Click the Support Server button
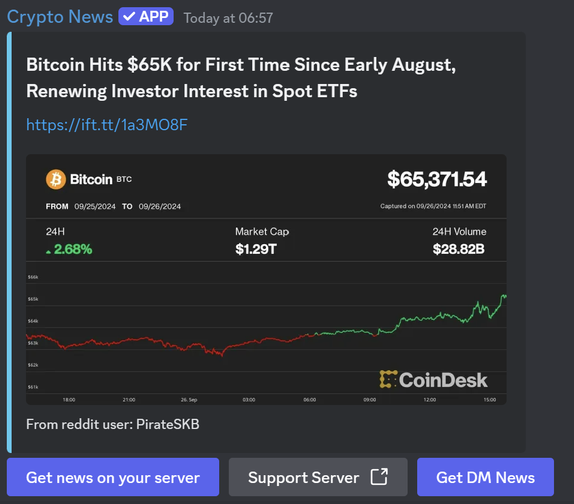The height and width of the screenshot is (504, 574). tap(318, 477)
